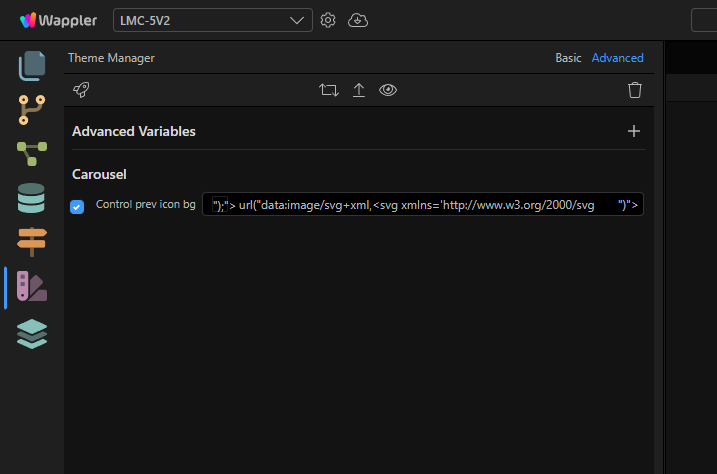Toggle the eye preview icon

pyautogui.click(x=388, y=90)
